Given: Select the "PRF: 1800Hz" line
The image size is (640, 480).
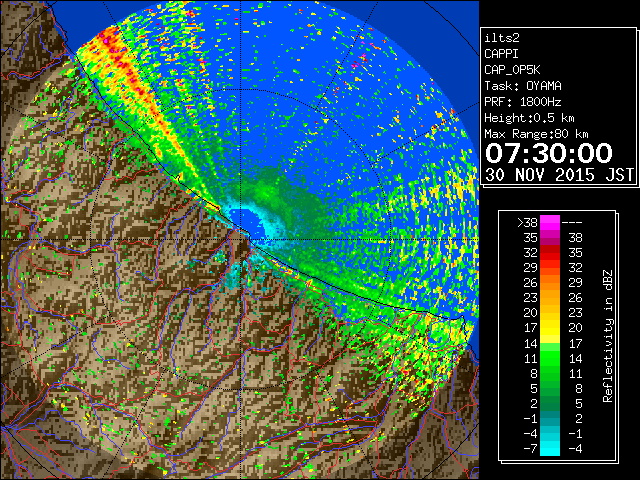Looking at the screenshot, I should coord(523,102).
